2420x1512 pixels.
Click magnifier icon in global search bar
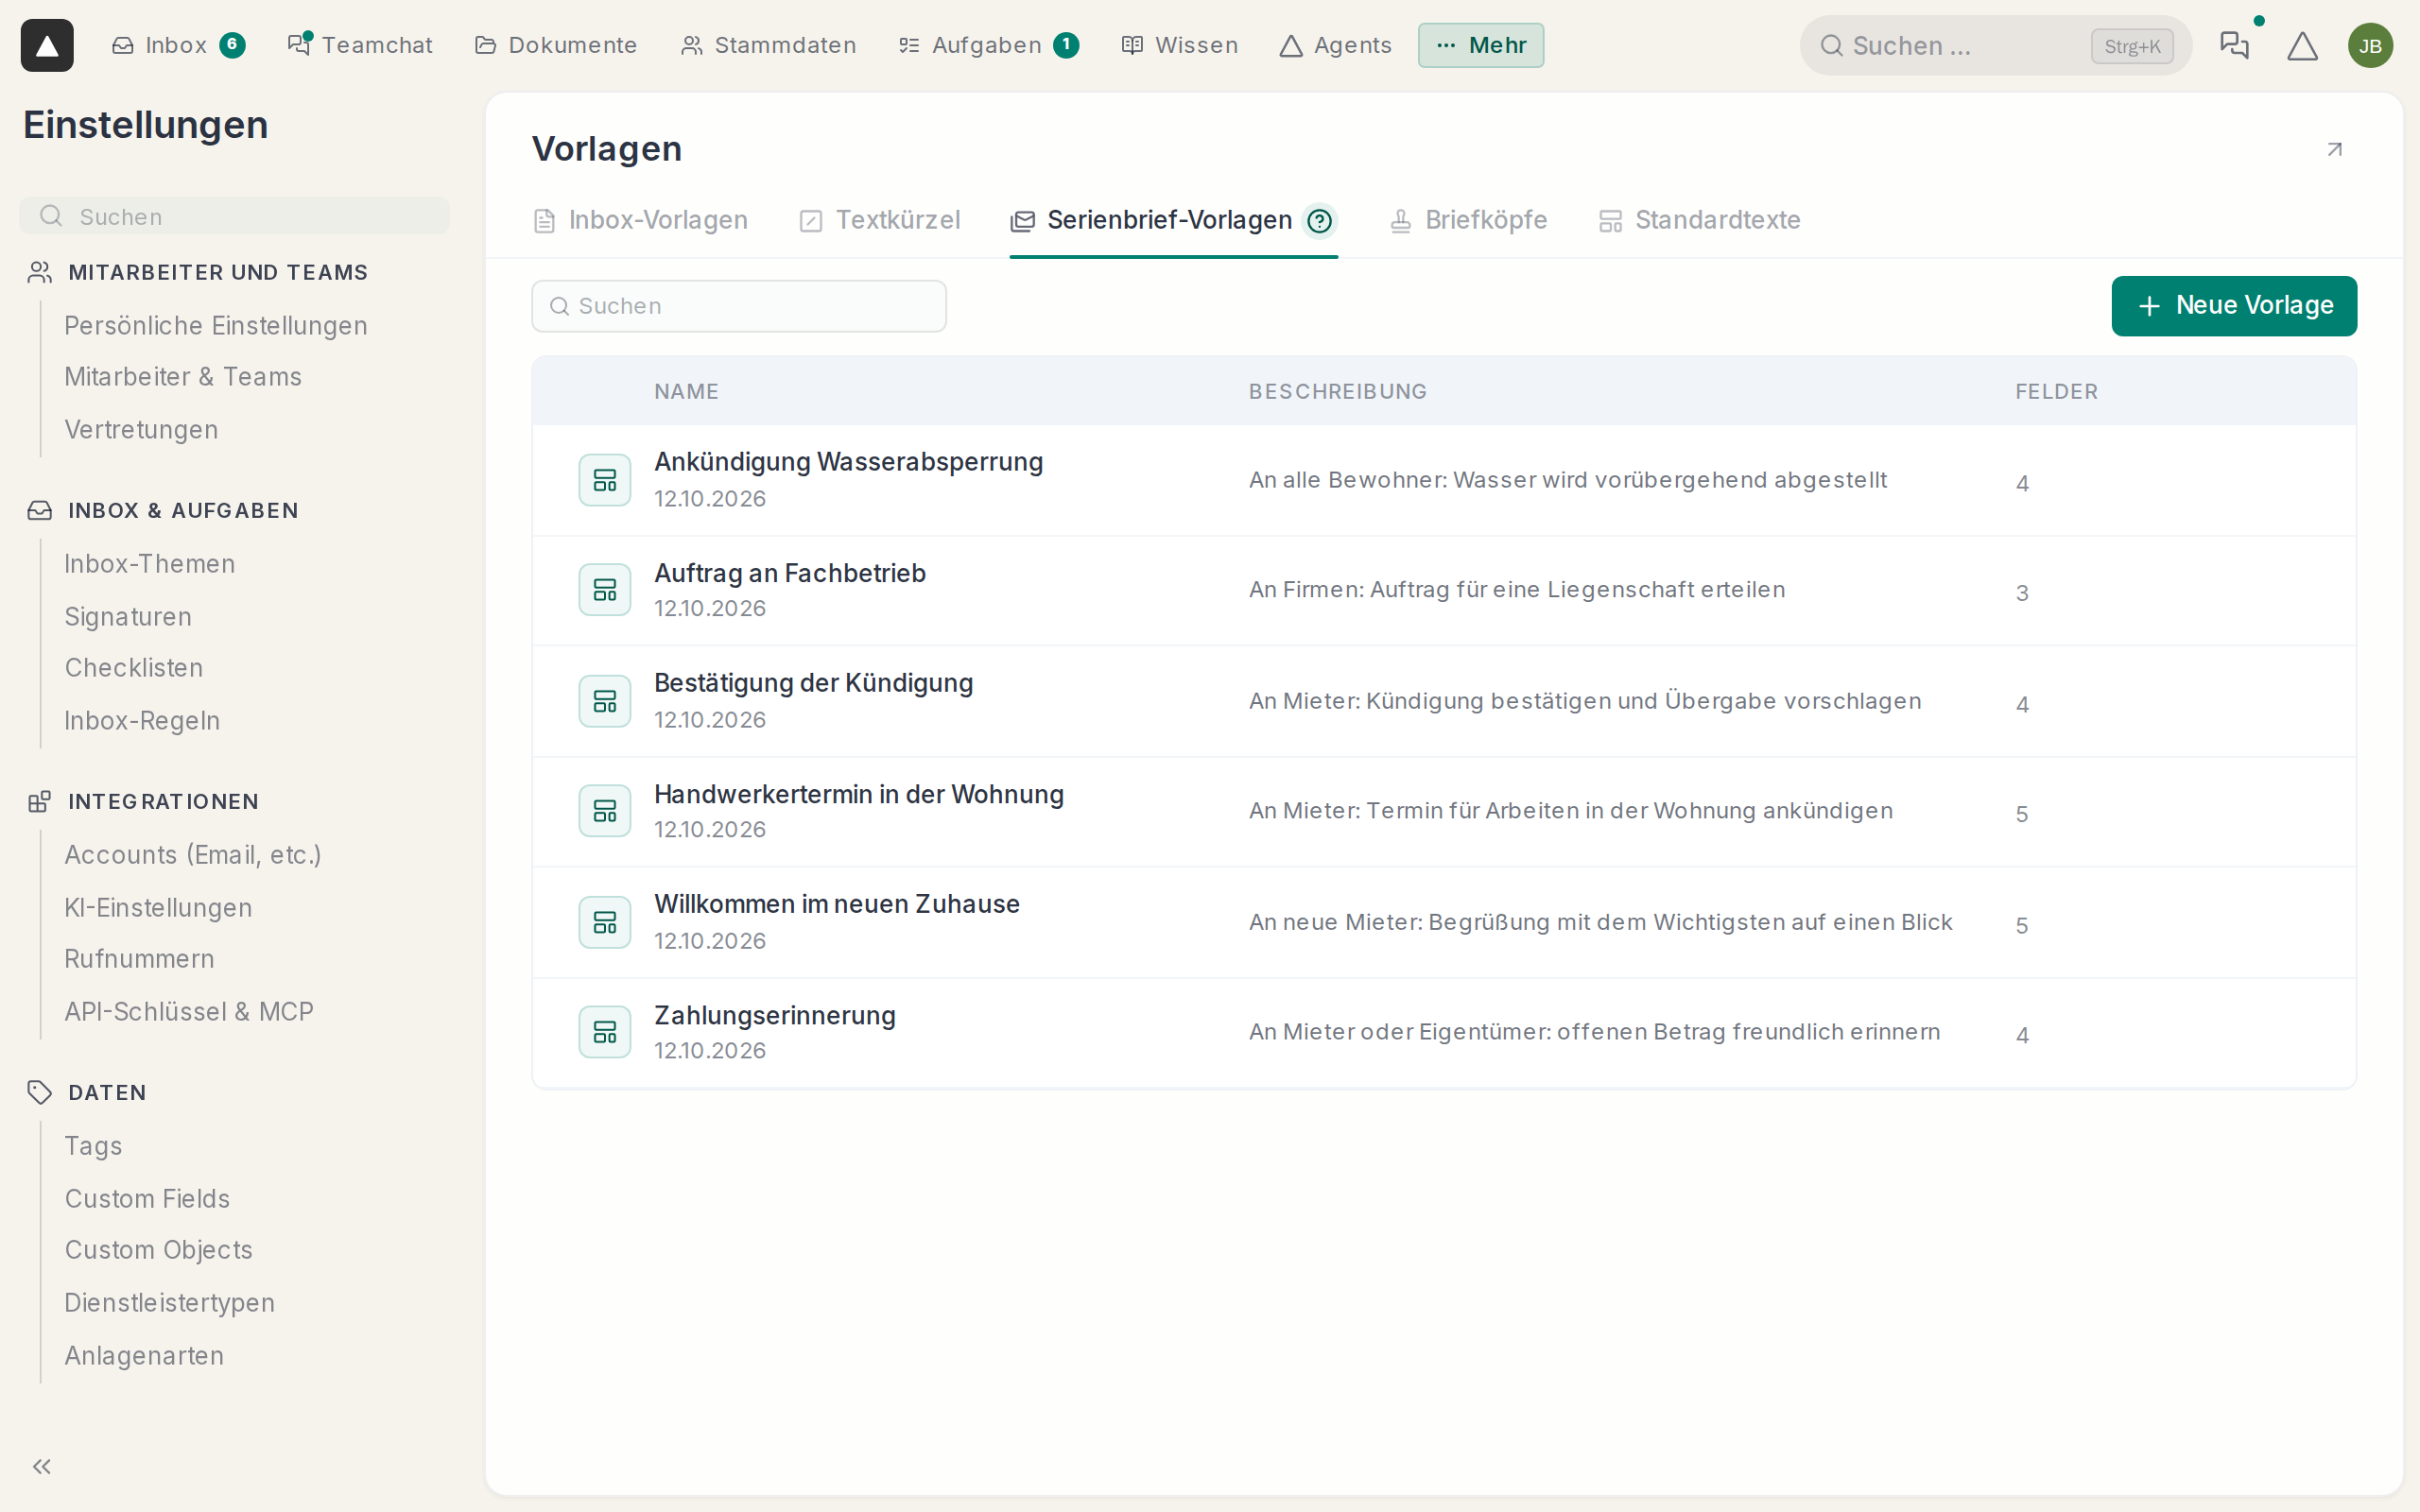pyautogui.click(x=1831, y=46)
